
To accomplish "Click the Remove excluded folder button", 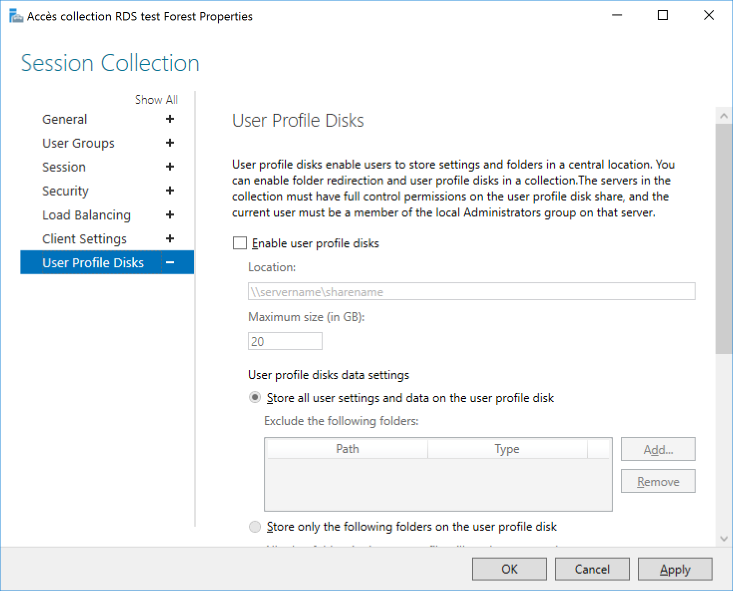I will 658,481.
